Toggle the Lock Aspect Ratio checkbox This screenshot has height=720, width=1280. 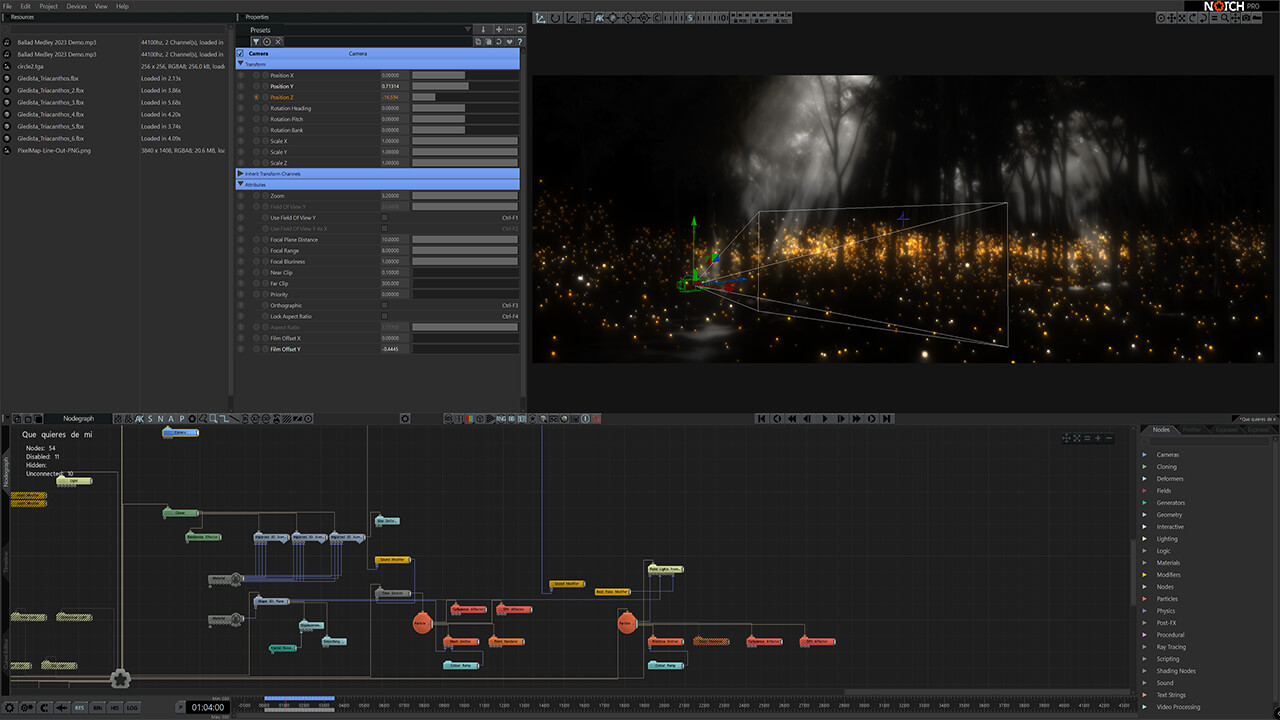pyautogui.click(x=384, y=316)
